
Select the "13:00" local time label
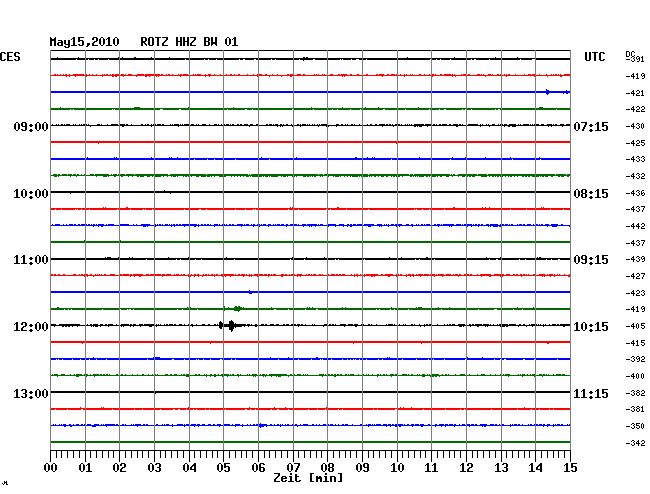click(31, 393)
